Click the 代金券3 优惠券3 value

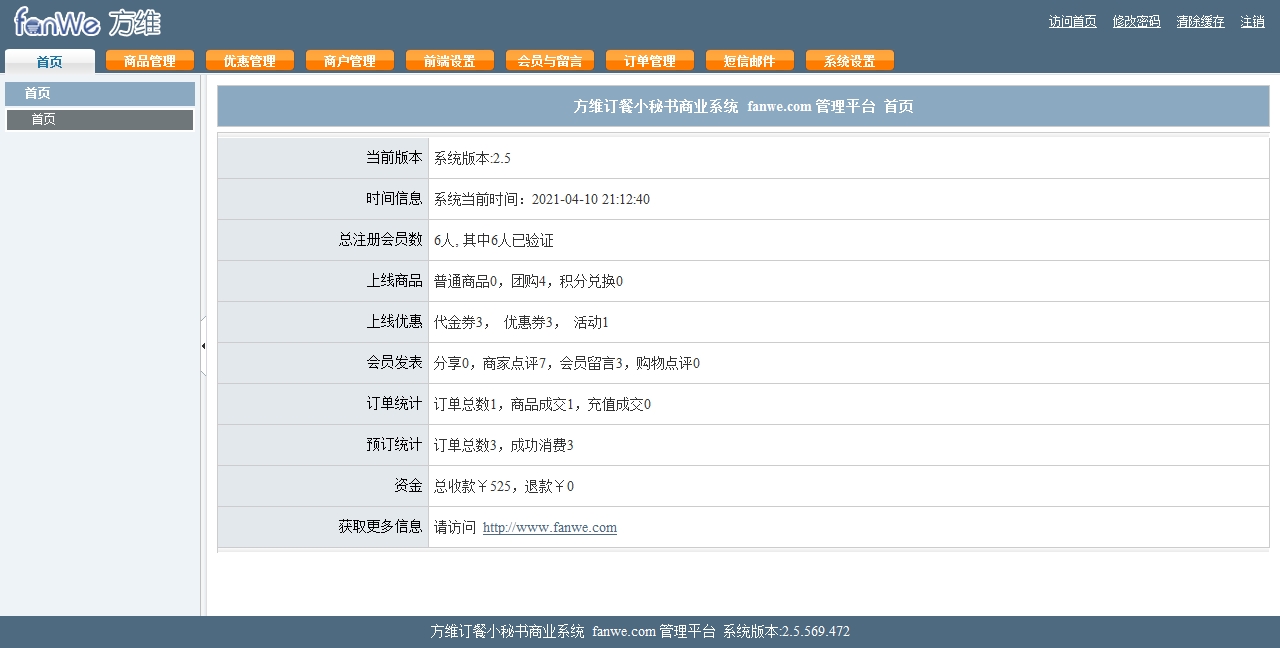coord(521,322)
